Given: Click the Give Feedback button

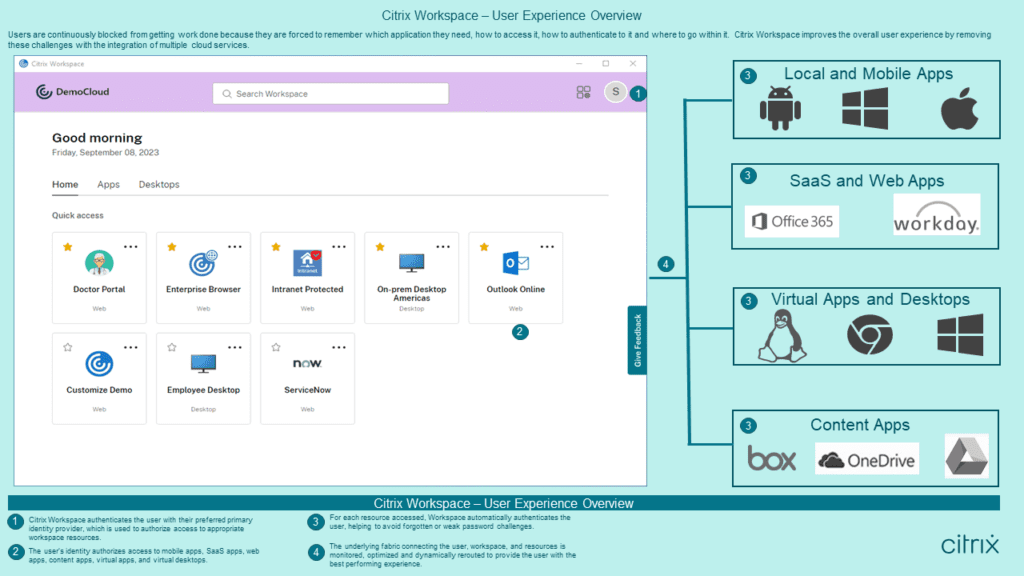Looking at the screenshot, I should tap(638, 340).
